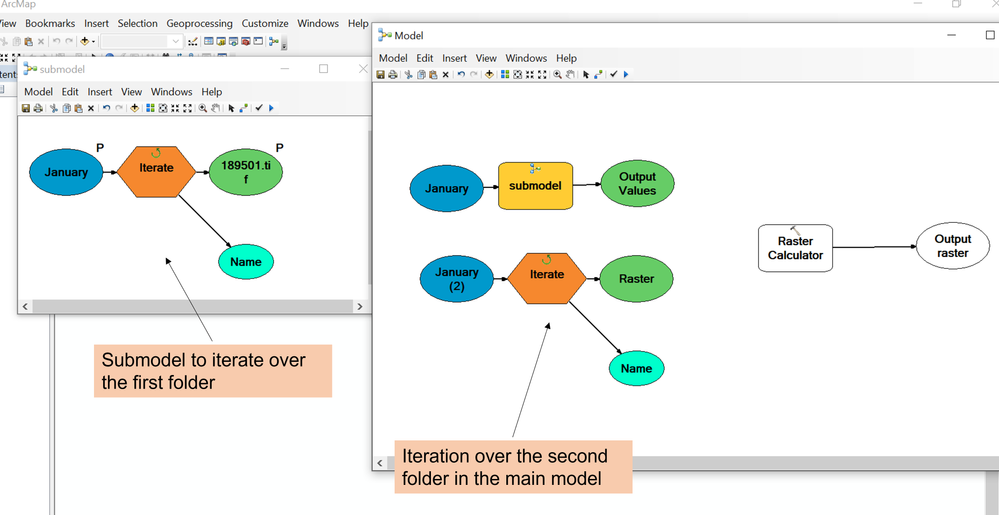Select the 189501.tif output element
This screenshot has width=999, height=515.
246,172
